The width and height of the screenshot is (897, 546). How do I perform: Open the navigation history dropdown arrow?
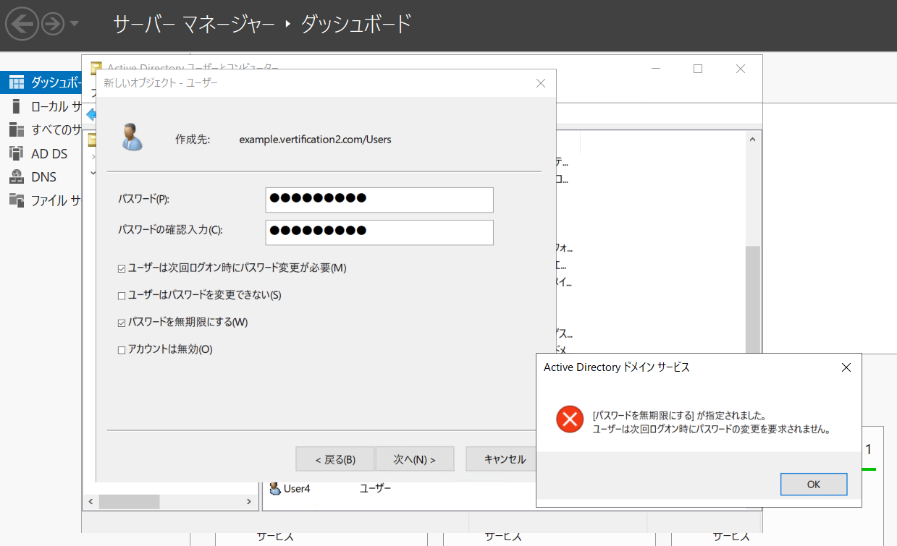(74, 24)
